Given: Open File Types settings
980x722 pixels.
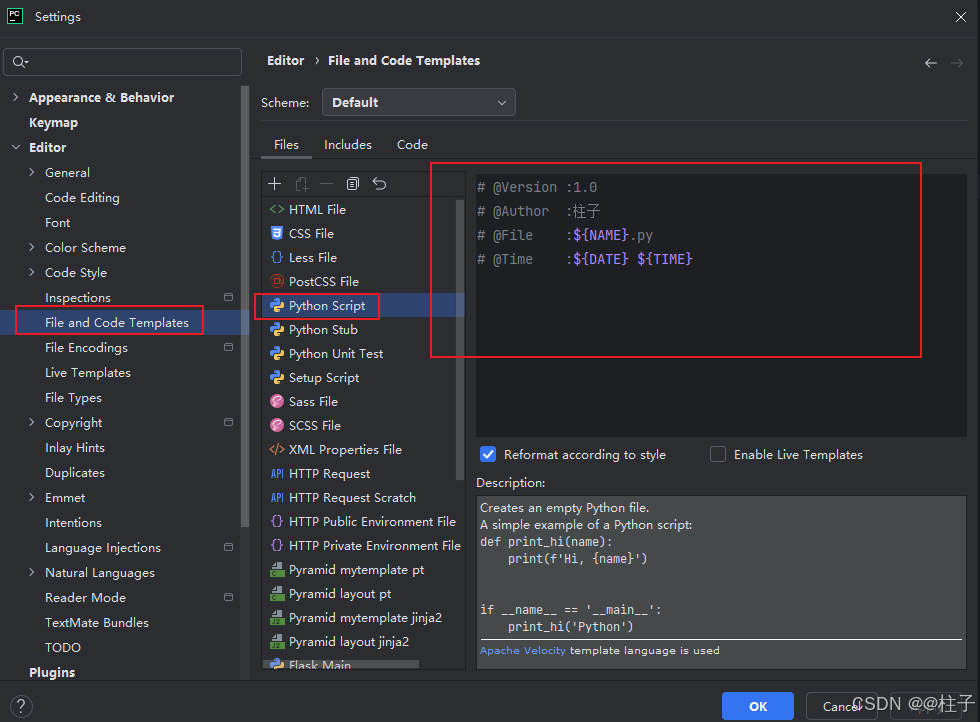Looking at the screenshot, I should pos(73,398).
